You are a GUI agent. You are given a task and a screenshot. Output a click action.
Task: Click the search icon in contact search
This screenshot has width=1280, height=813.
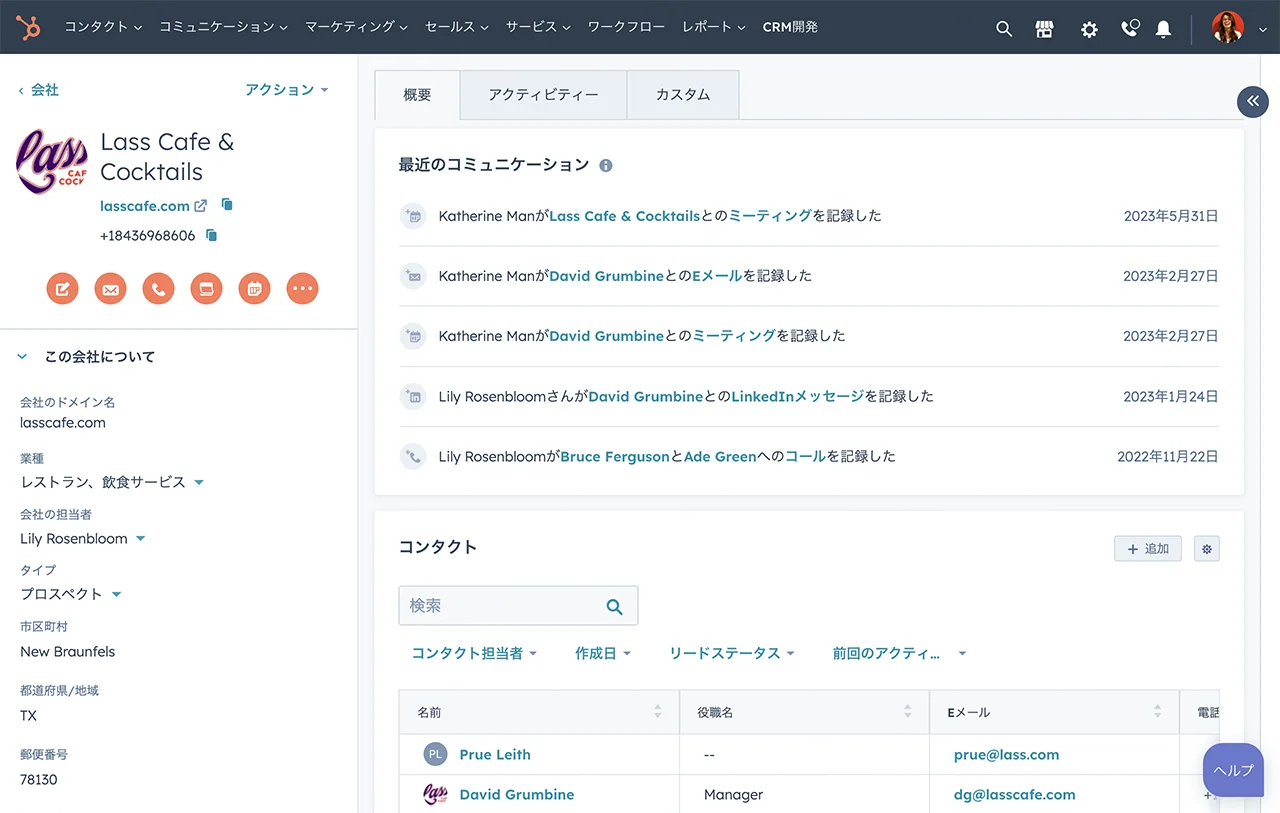tap(614, 606)
